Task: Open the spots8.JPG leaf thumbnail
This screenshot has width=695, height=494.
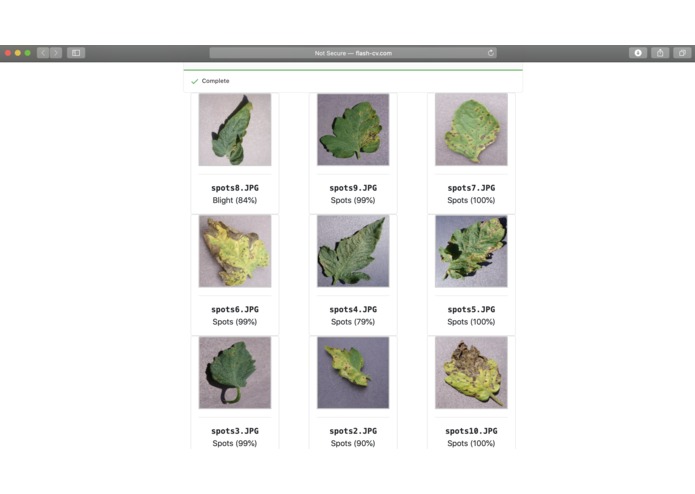Action: pos(235,129)
